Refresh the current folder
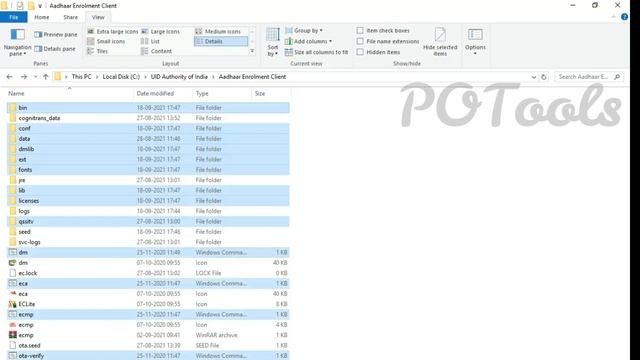Image resolution: width=640 pixels, height=360 pixels. pos(544,77)
